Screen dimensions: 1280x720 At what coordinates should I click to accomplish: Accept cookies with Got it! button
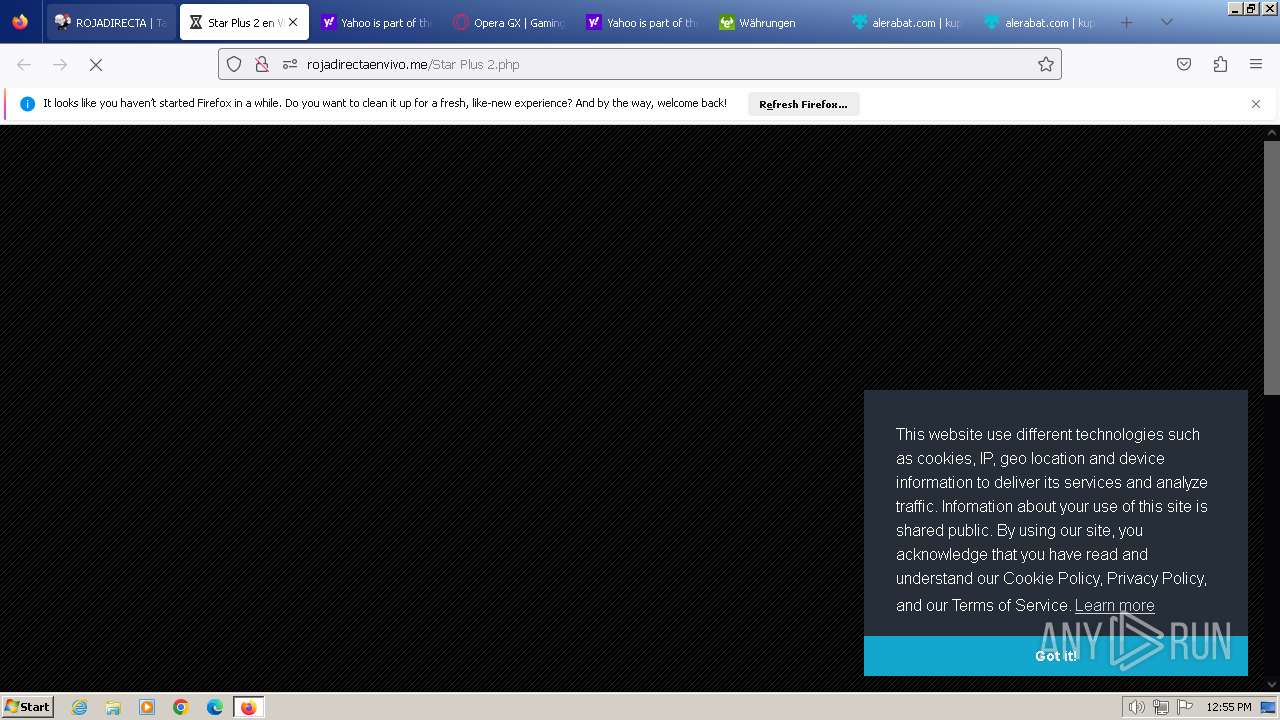1056,656
